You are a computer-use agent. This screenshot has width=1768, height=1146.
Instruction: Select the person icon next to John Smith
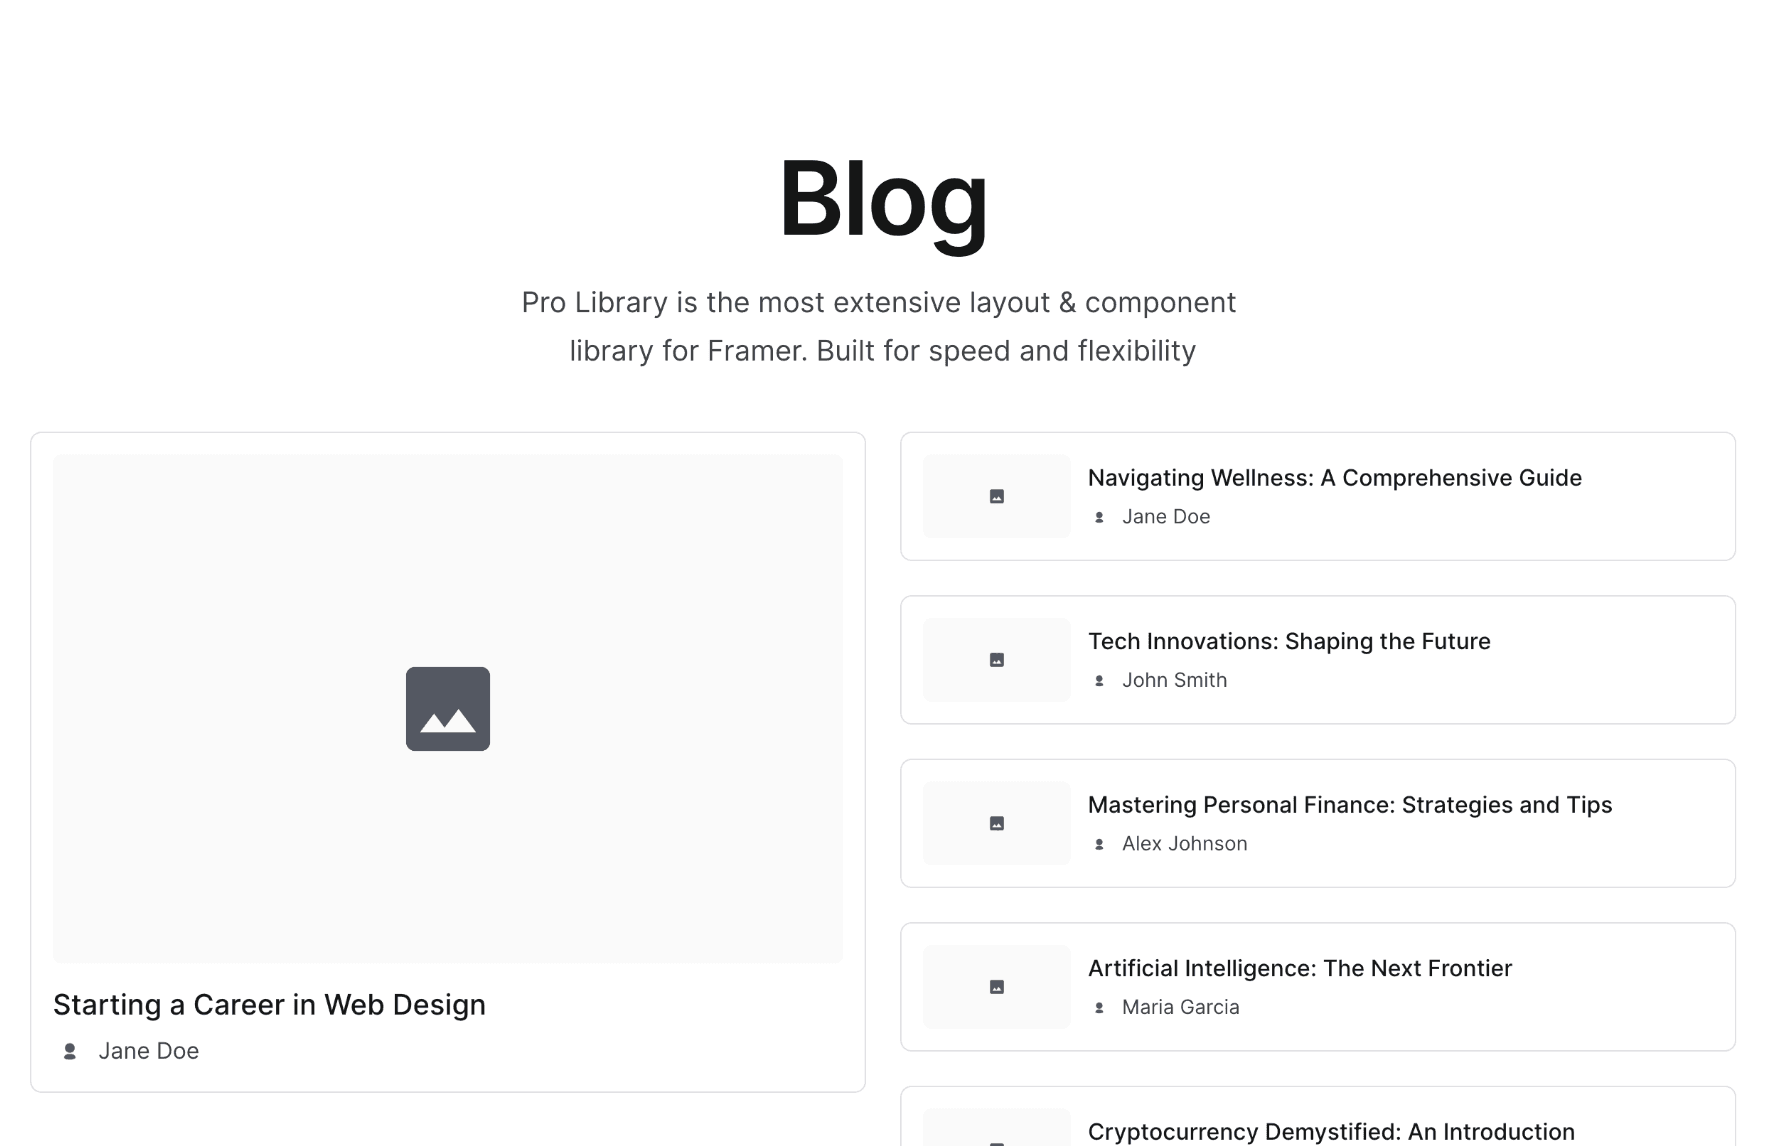pyautogui.click(x=1101, y=680)
